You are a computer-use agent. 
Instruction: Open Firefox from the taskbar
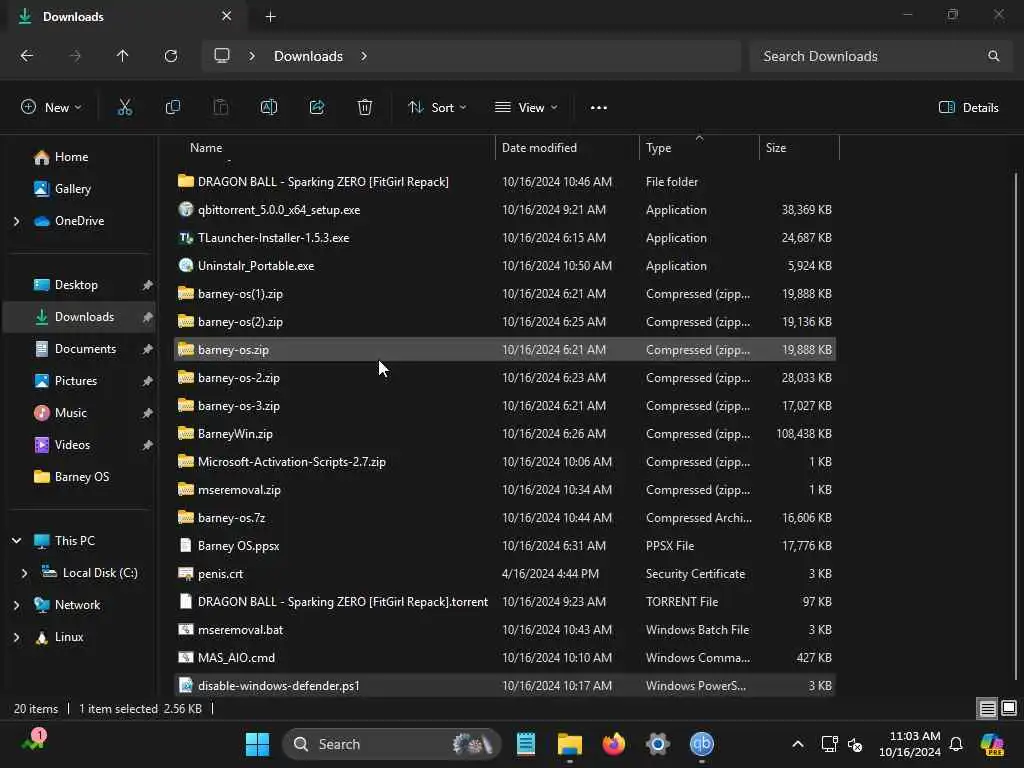tap(613, 744)
